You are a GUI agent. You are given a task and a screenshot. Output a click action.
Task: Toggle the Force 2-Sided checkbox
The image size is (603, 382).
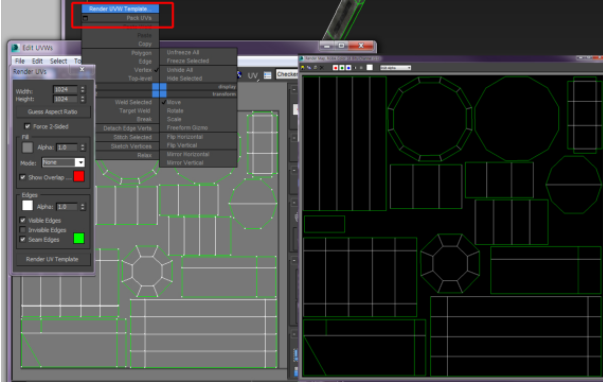[27, 126]
